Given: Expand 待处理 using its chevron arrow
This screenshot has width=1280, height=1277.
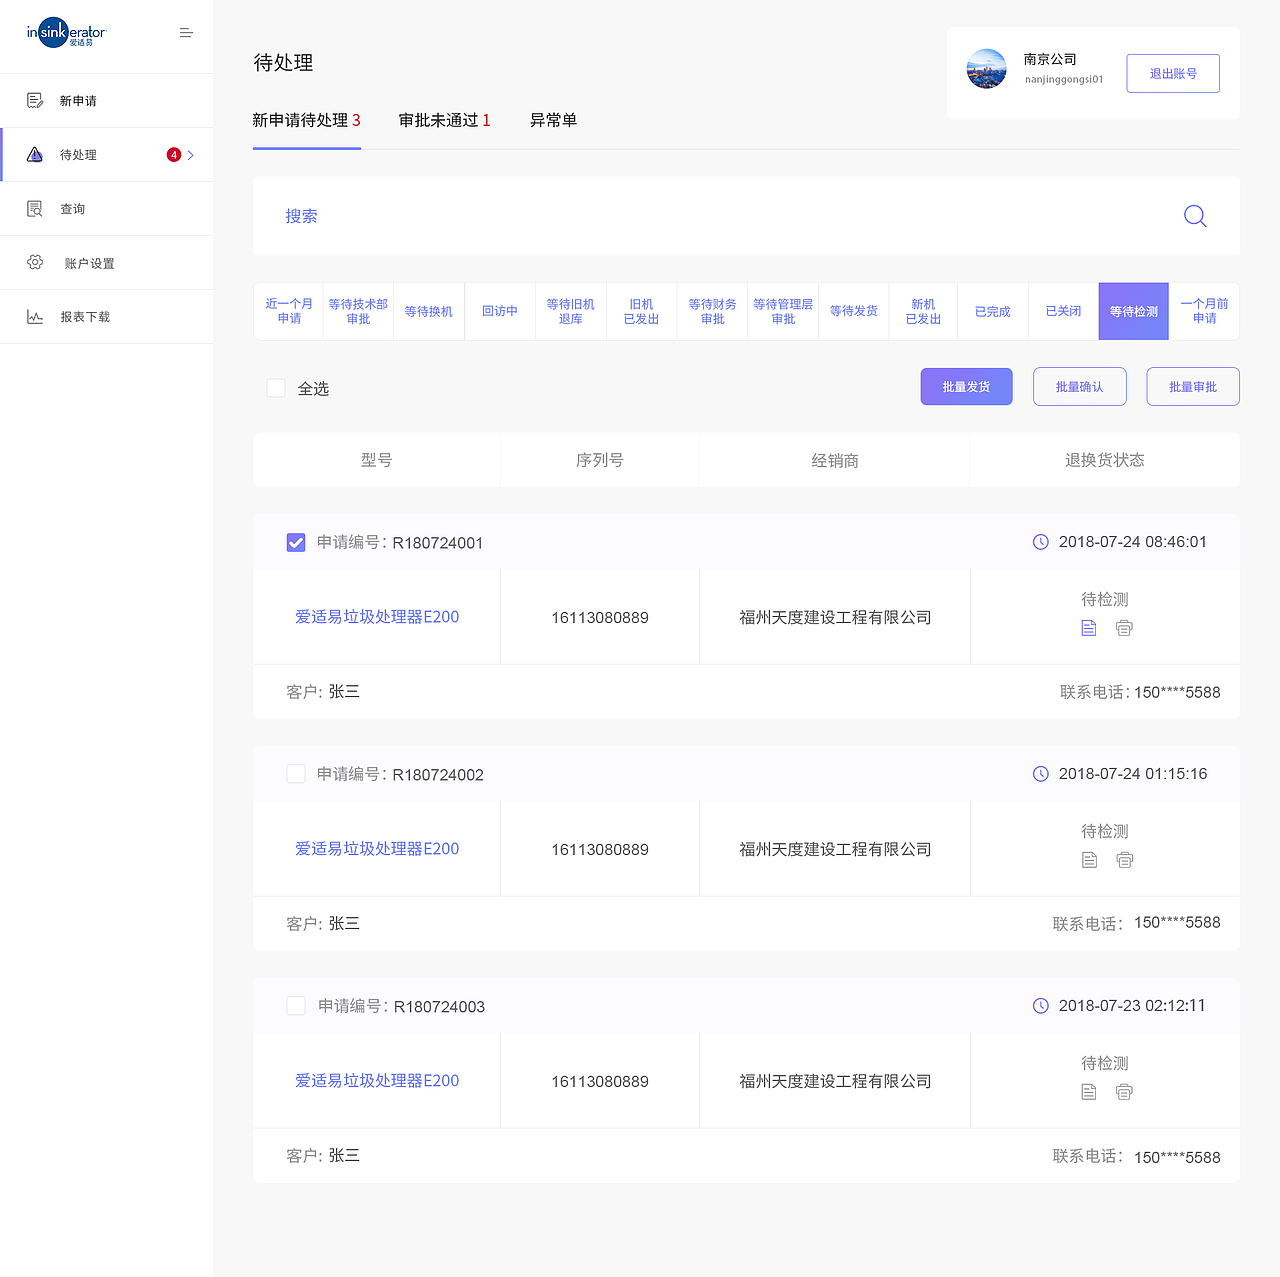Looking at the screenshot, I should 190,155.
